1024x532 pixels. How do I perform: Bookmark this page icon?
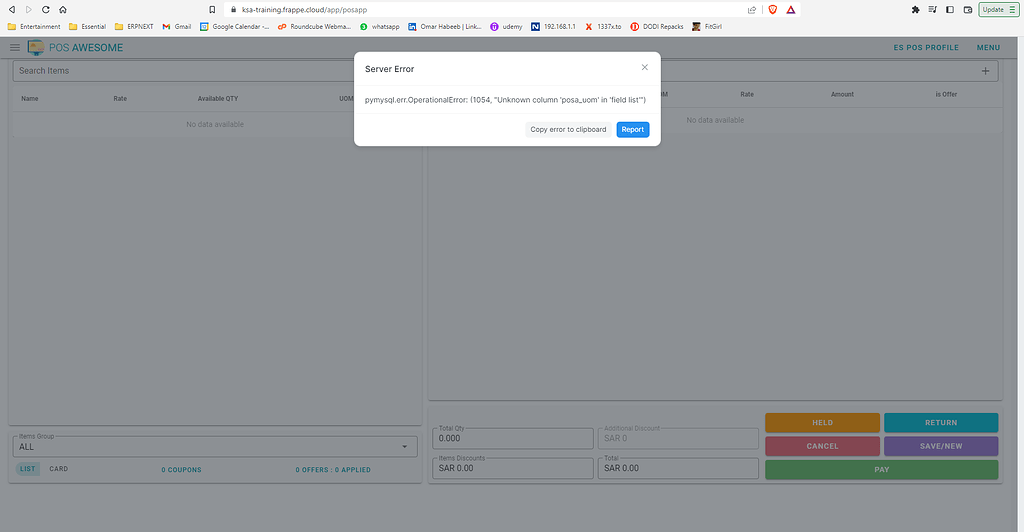click(x=212, y=10)
